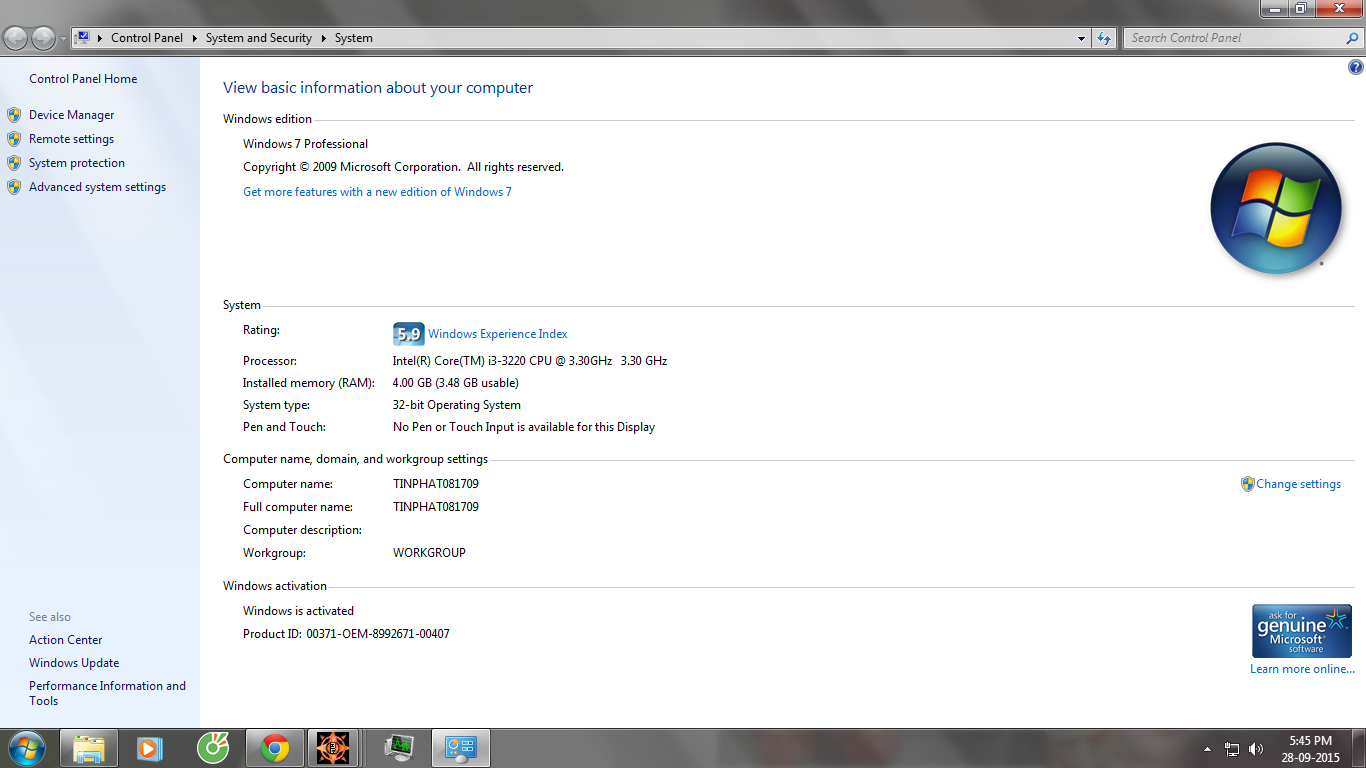
Task: Open Windows Update link
Action: pos(74,663)
